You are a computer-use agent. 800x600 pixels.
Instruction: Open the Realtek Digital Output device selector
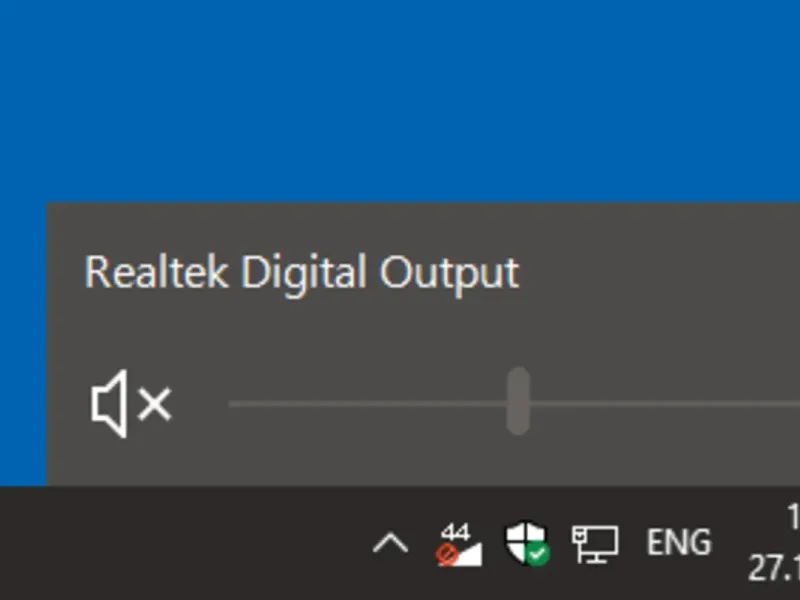[301, 273]
